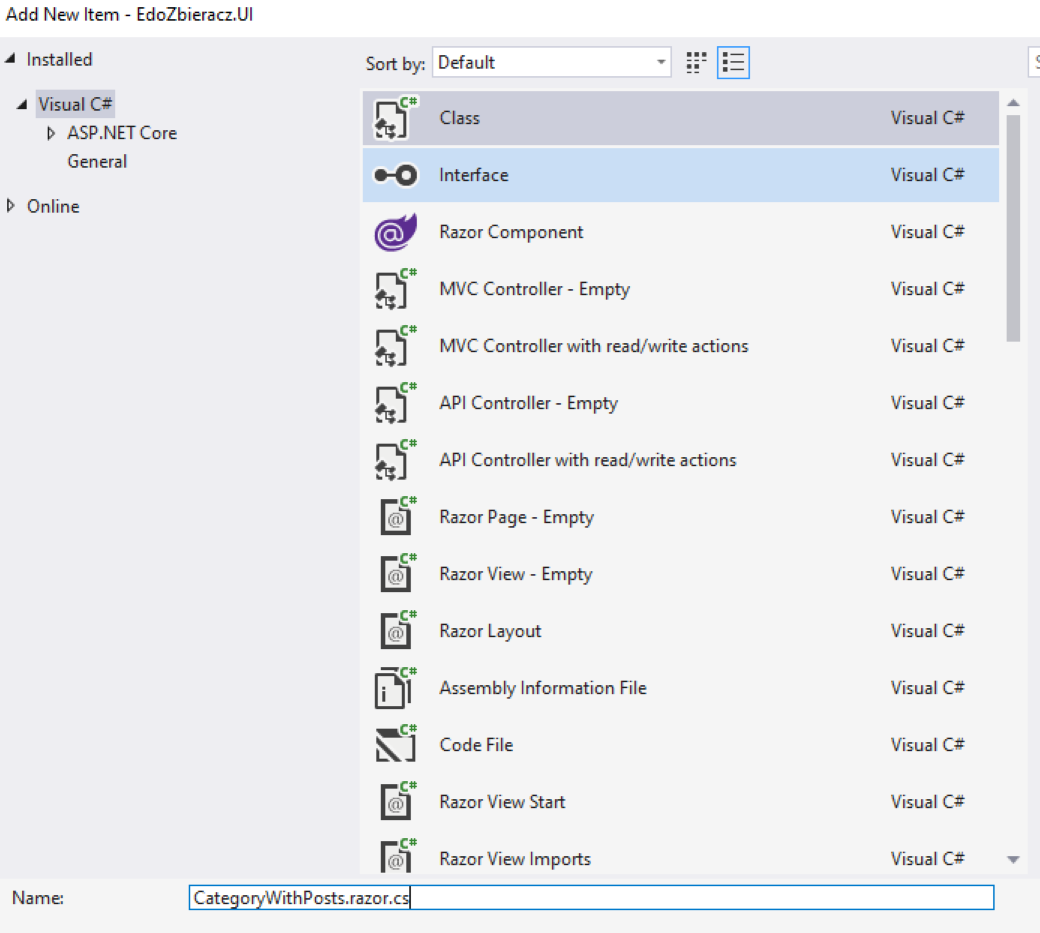Pick the Razor View Start icon
This screenshot has height=933, width=1040.
[398, 801]
